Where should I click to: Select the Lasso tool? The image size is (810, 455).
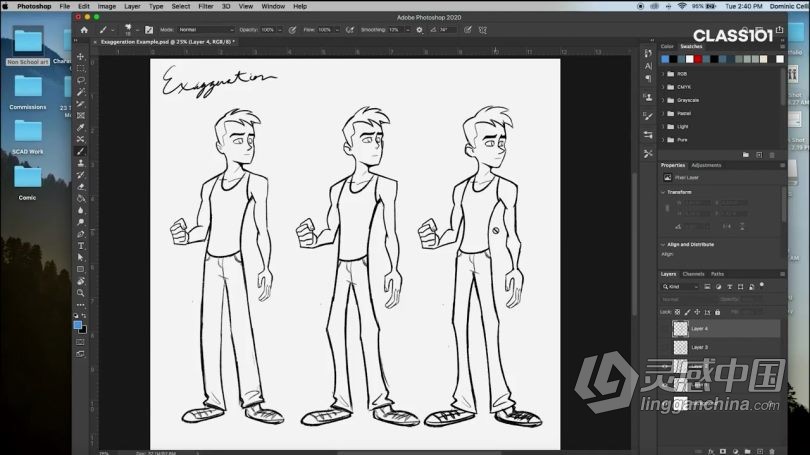(81, 80)
